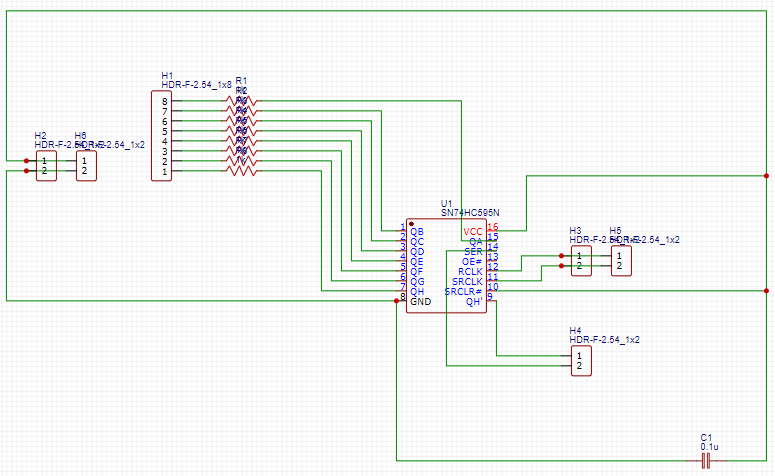The image size is (775, 476).
Task: Select the SN74HC595N chip U1 body
Action: coord(446,266)
